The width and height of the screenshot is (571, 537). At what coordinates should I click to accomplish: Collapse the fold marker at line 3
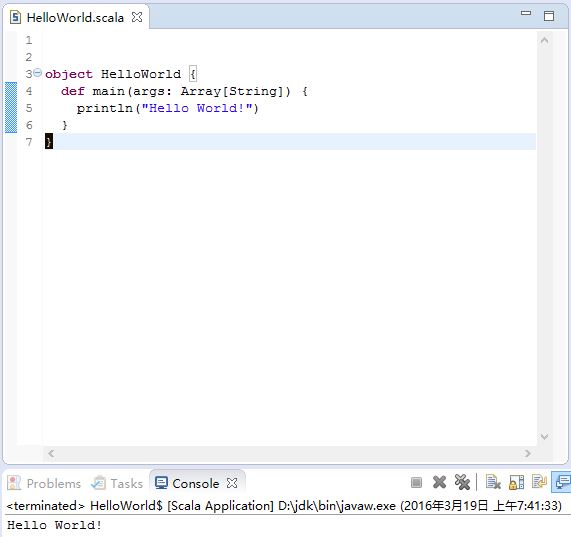tap(38, 73)
